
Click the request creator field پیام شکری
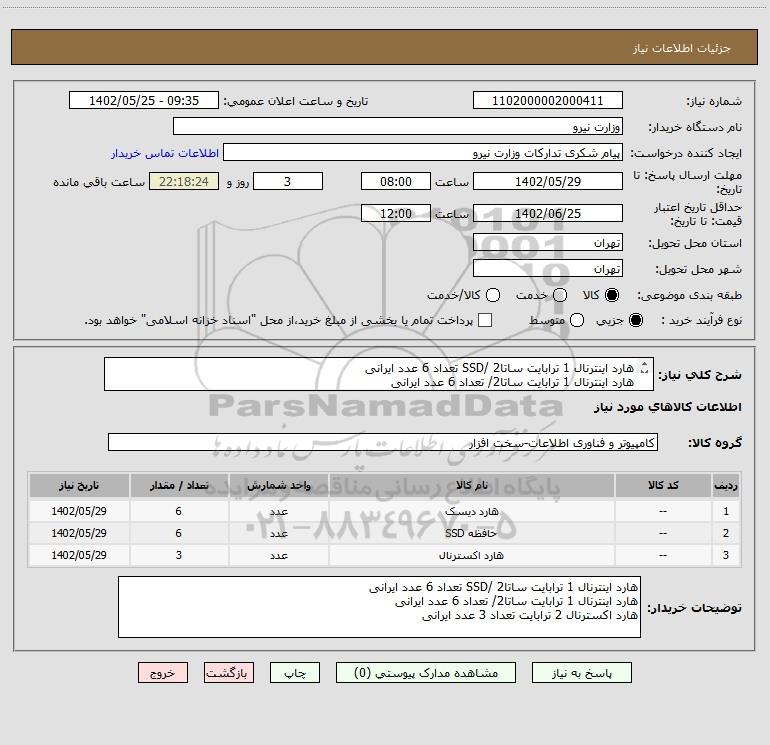coord(423,152)
